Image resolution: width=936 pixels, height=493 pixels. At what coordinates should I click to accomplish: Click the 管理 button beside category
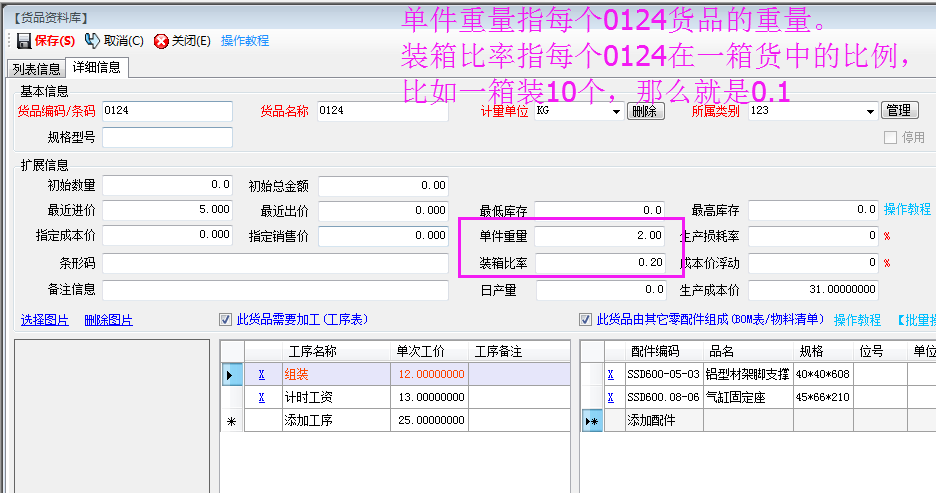(x=898, y=111)
